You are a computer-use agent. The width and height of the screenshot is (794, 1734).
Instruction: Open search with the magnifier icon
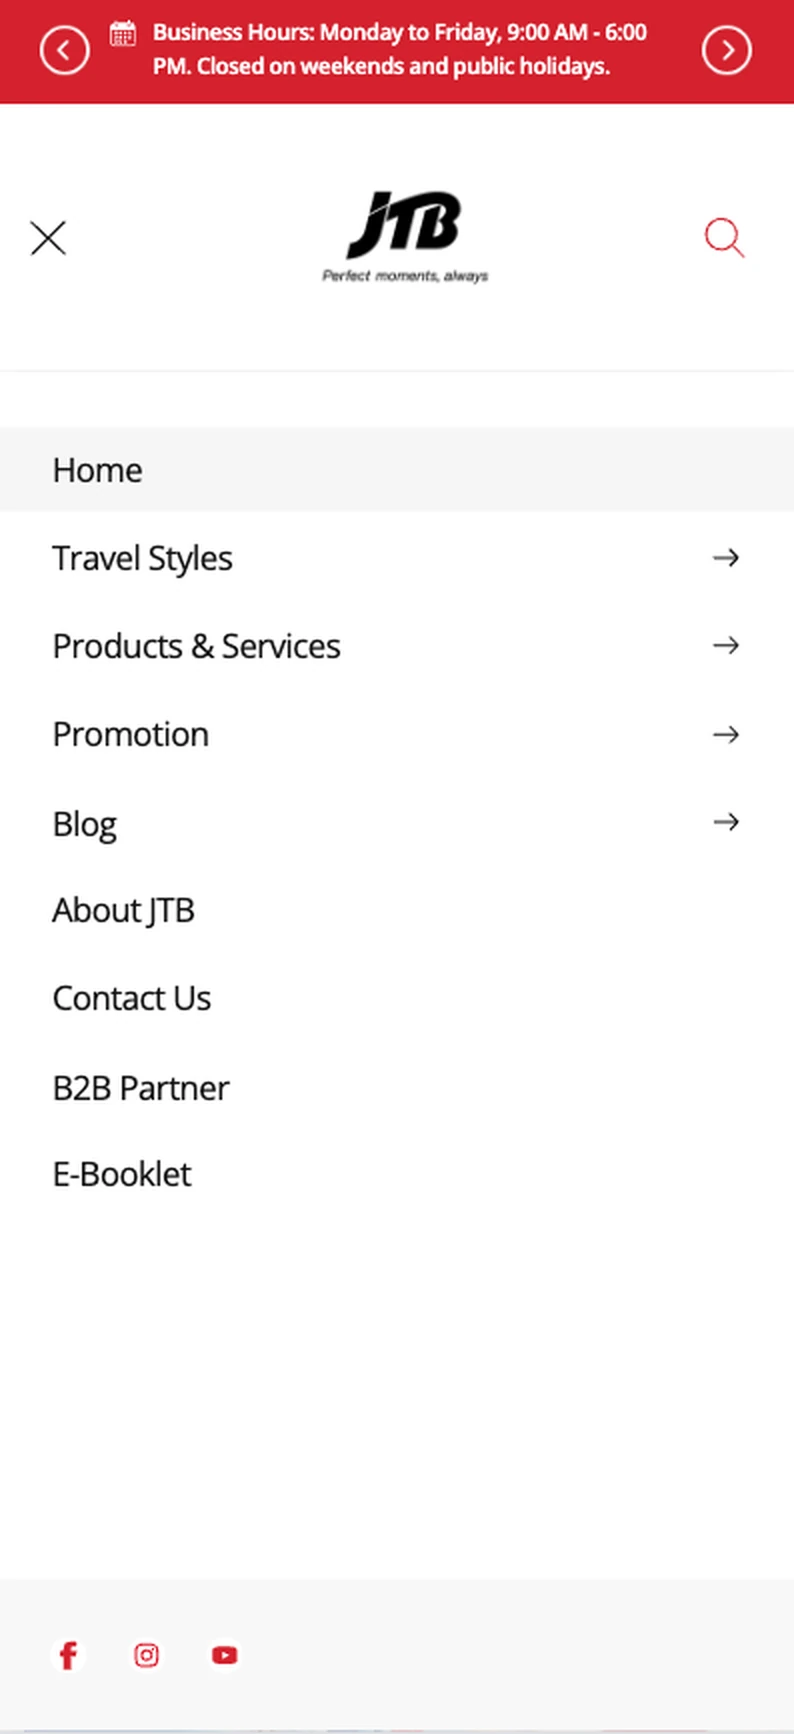coord(724,238)
